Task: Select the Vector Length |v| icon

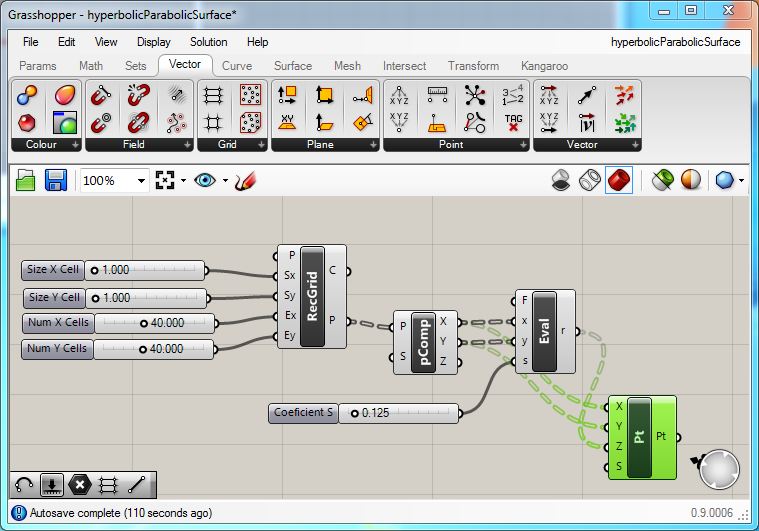Action: click(587, 123)
